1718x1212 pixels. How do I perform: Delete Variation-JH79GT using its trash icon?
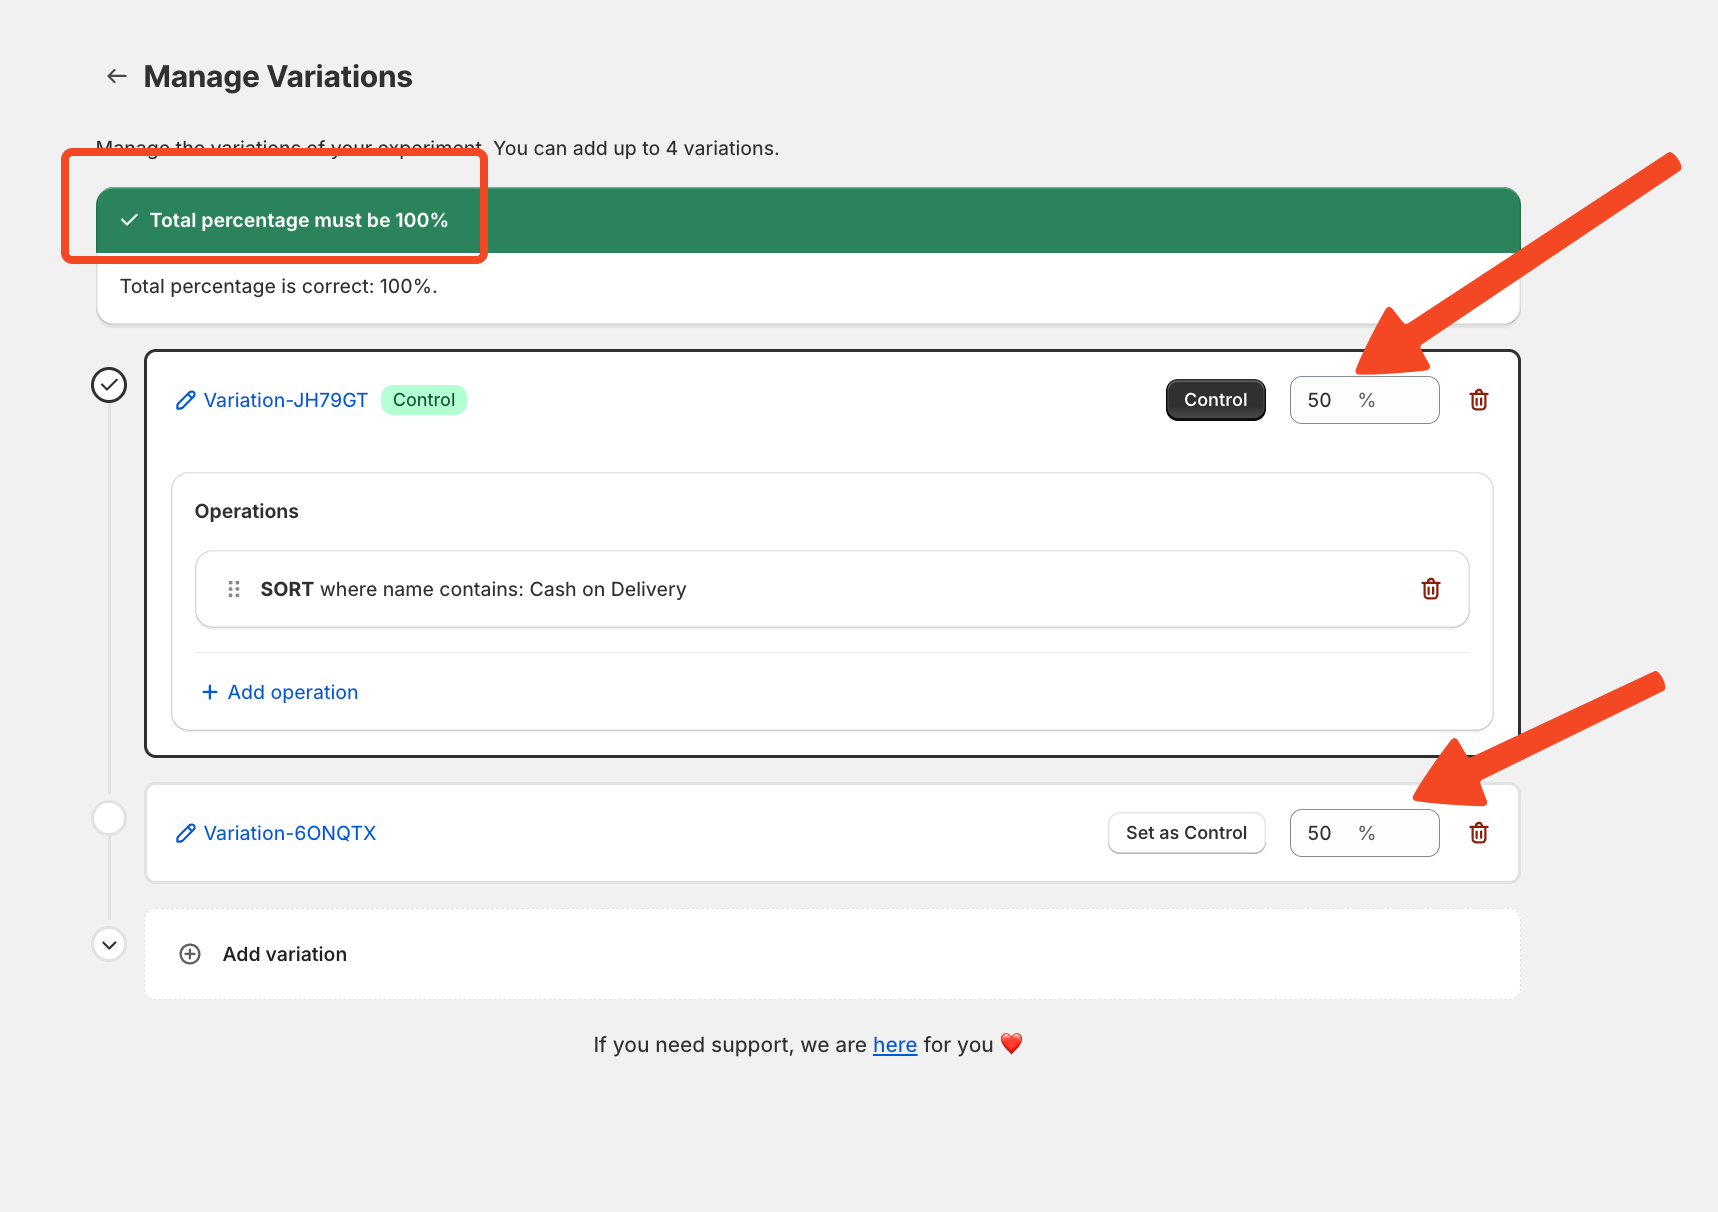(1478, 401)
